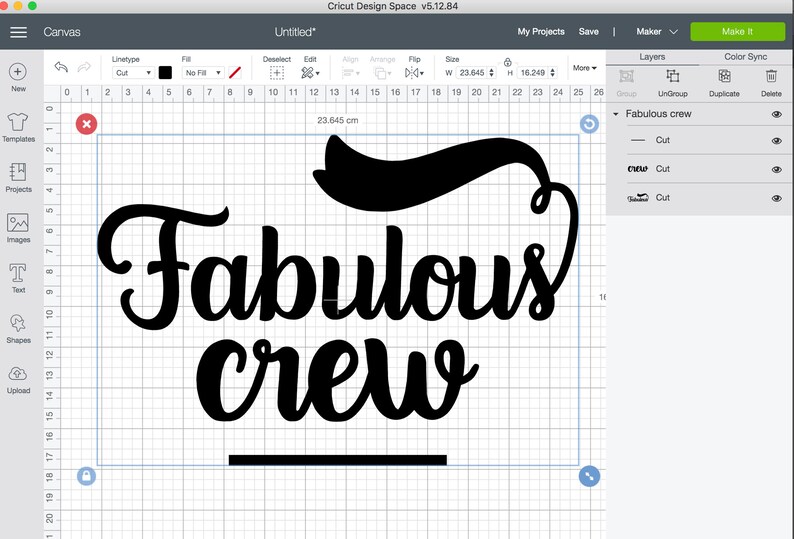Duplicate the selected layer group
Screen dimensions: 794x539
724,83
